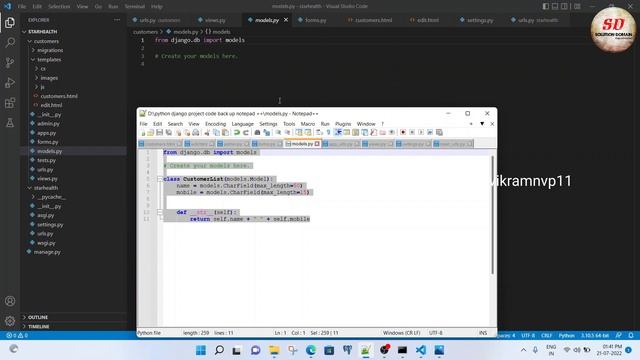Click the Save All icon in Notepad++ toolbar
Screen dimensions: 640x360
(x=168, y=132)
